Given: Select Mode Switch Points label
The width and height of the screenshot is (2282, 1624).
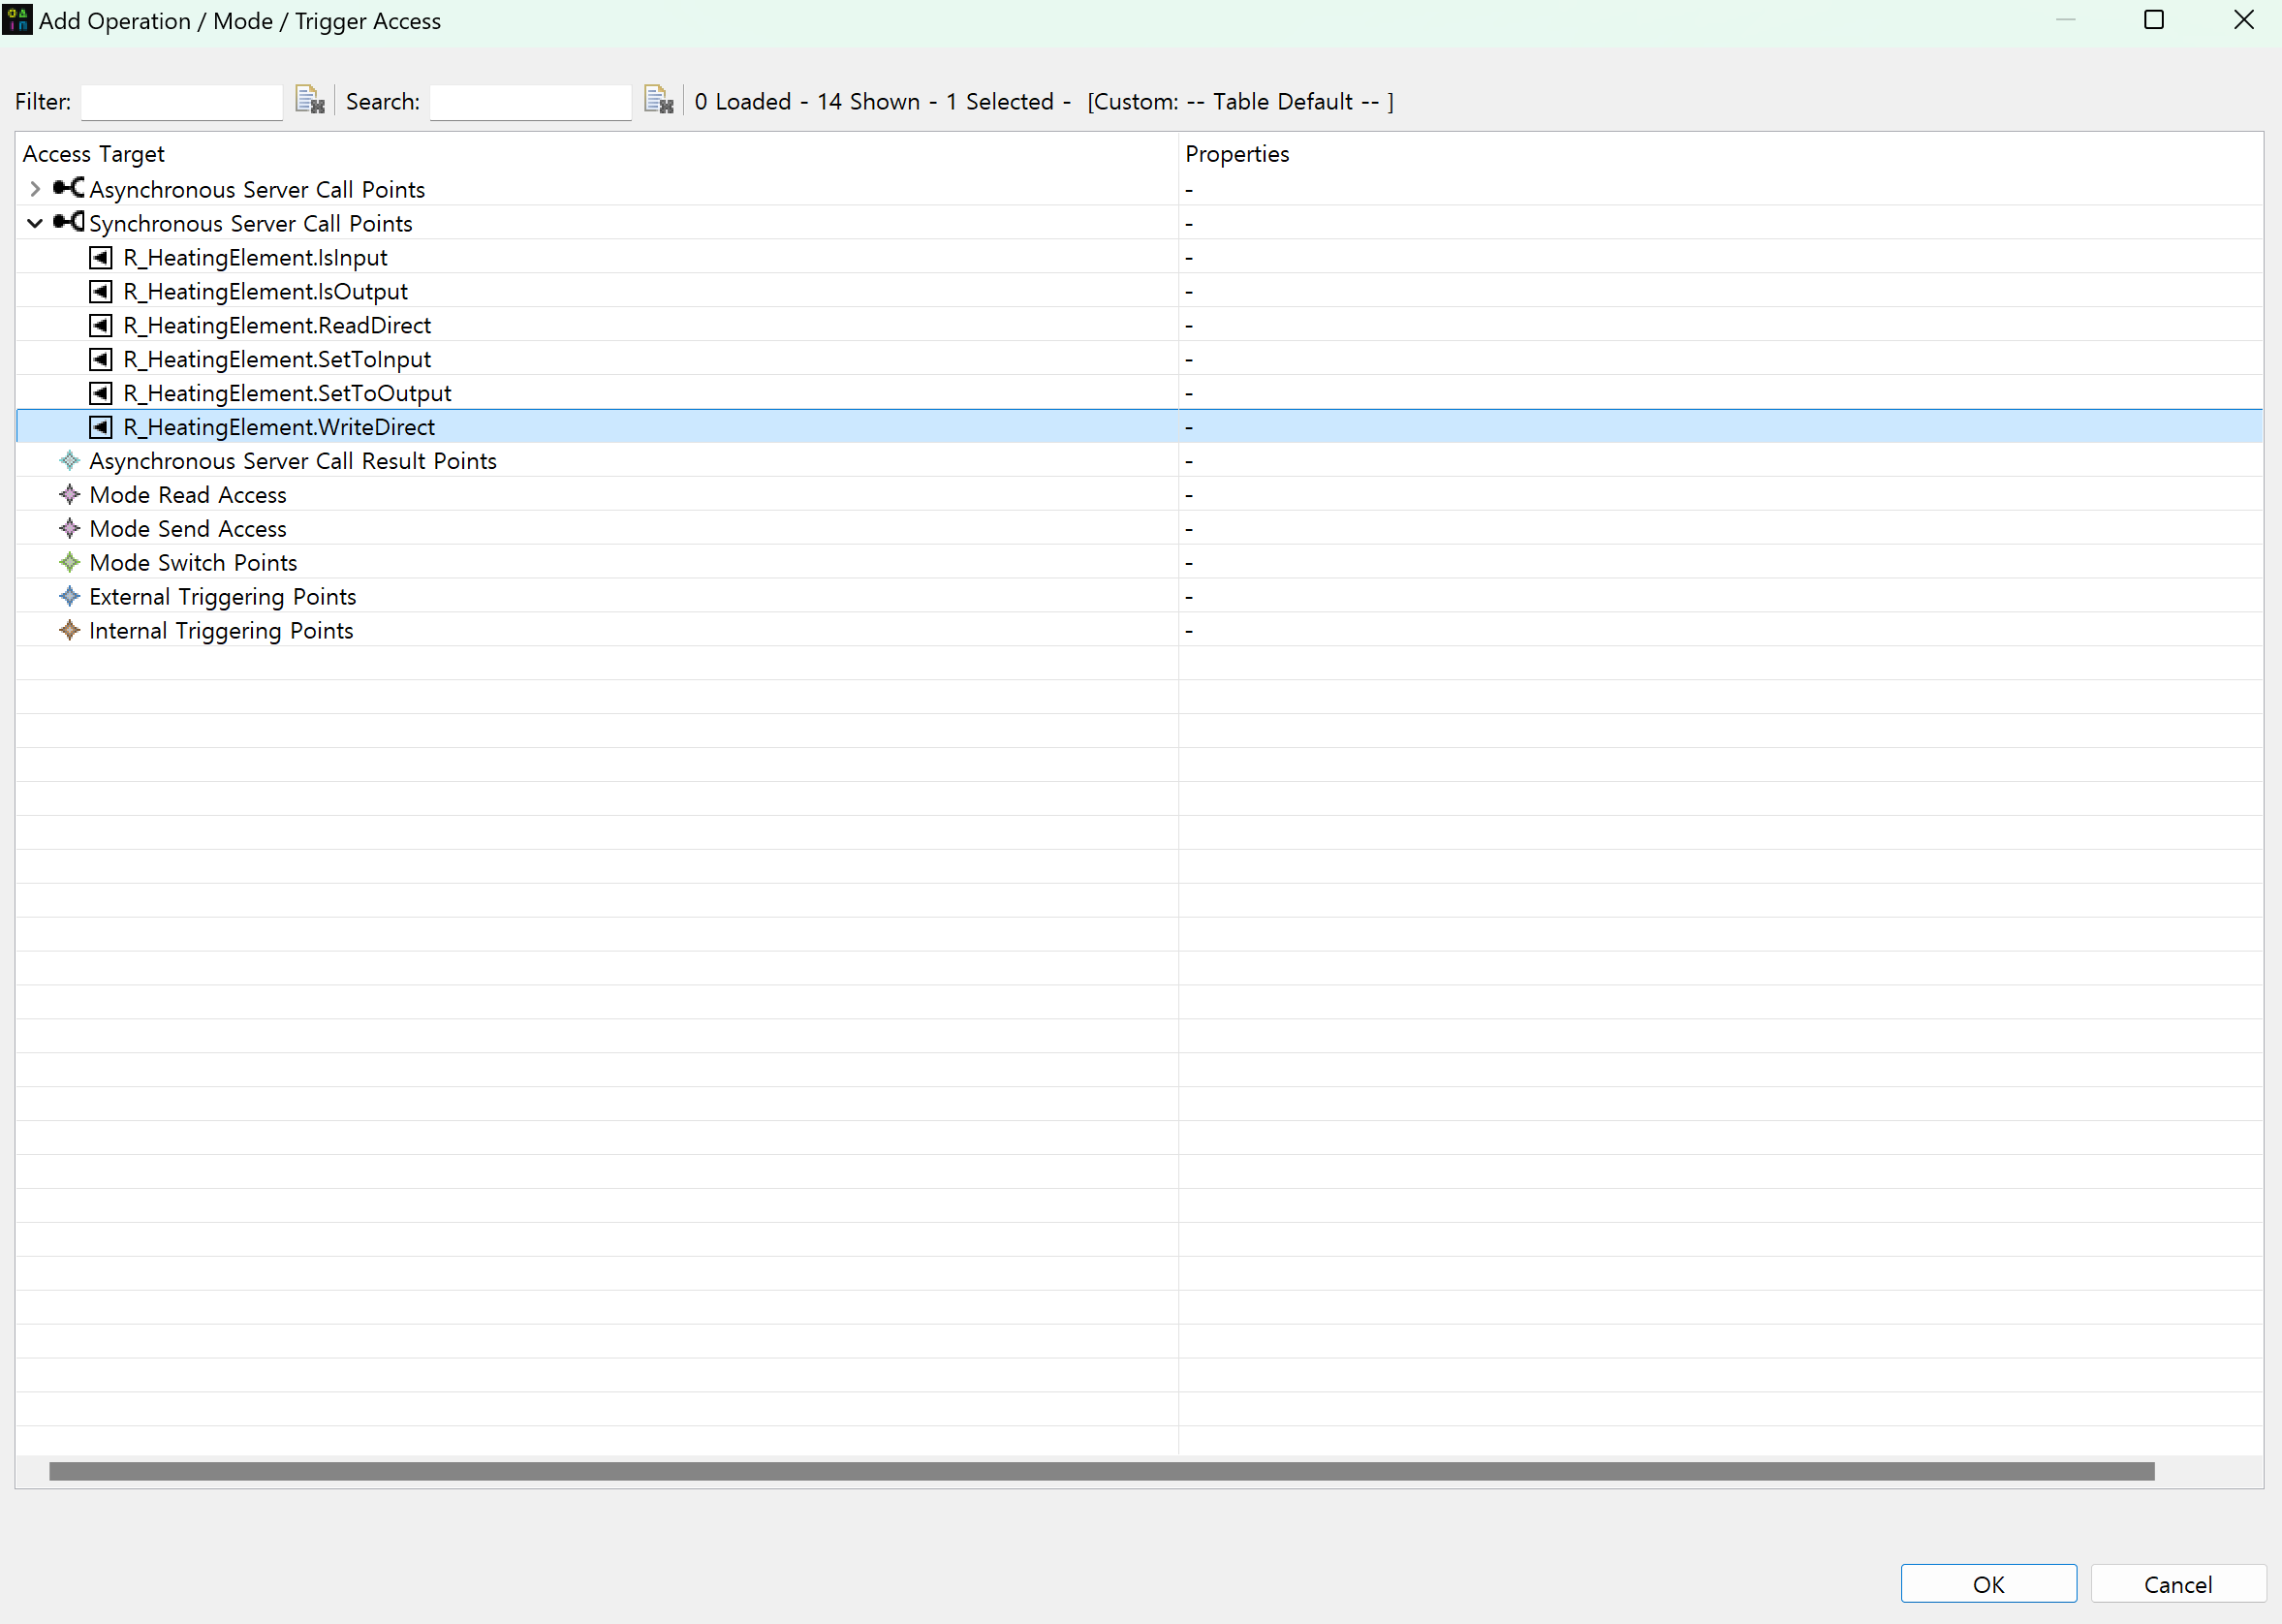Looking at the screenshot, I should coord(193,563).
